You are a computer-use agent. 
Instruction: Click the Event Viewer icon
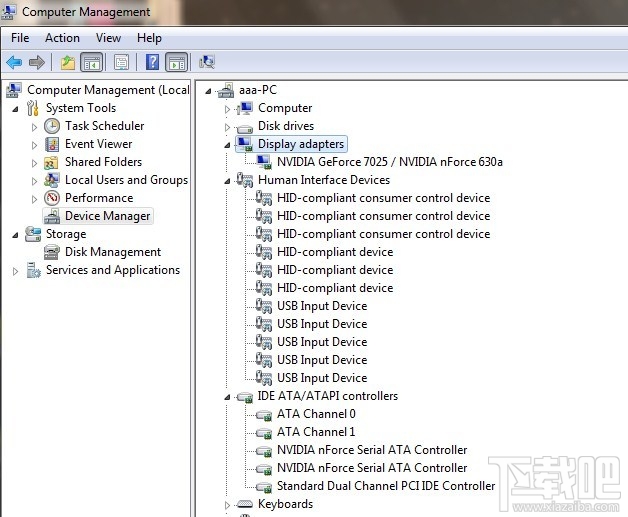pos(52,144)
